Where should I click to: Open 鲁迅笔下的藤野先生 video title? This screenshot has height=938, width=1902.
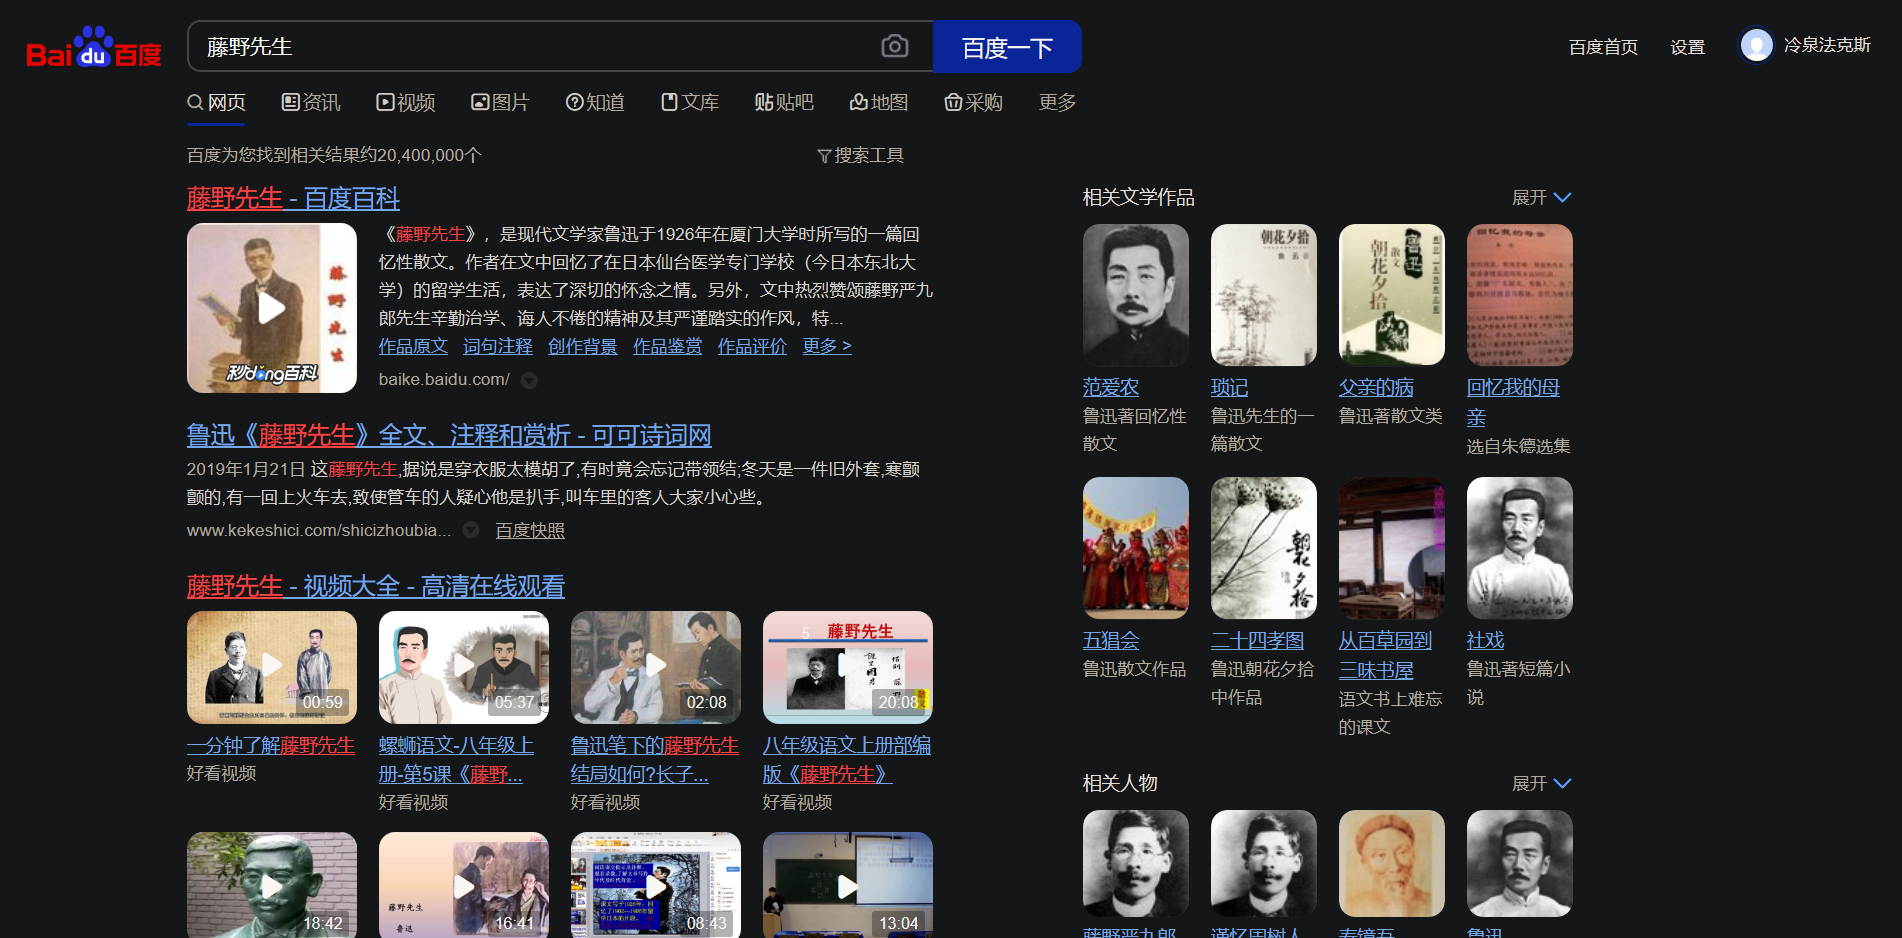click(x=655, y=760)
